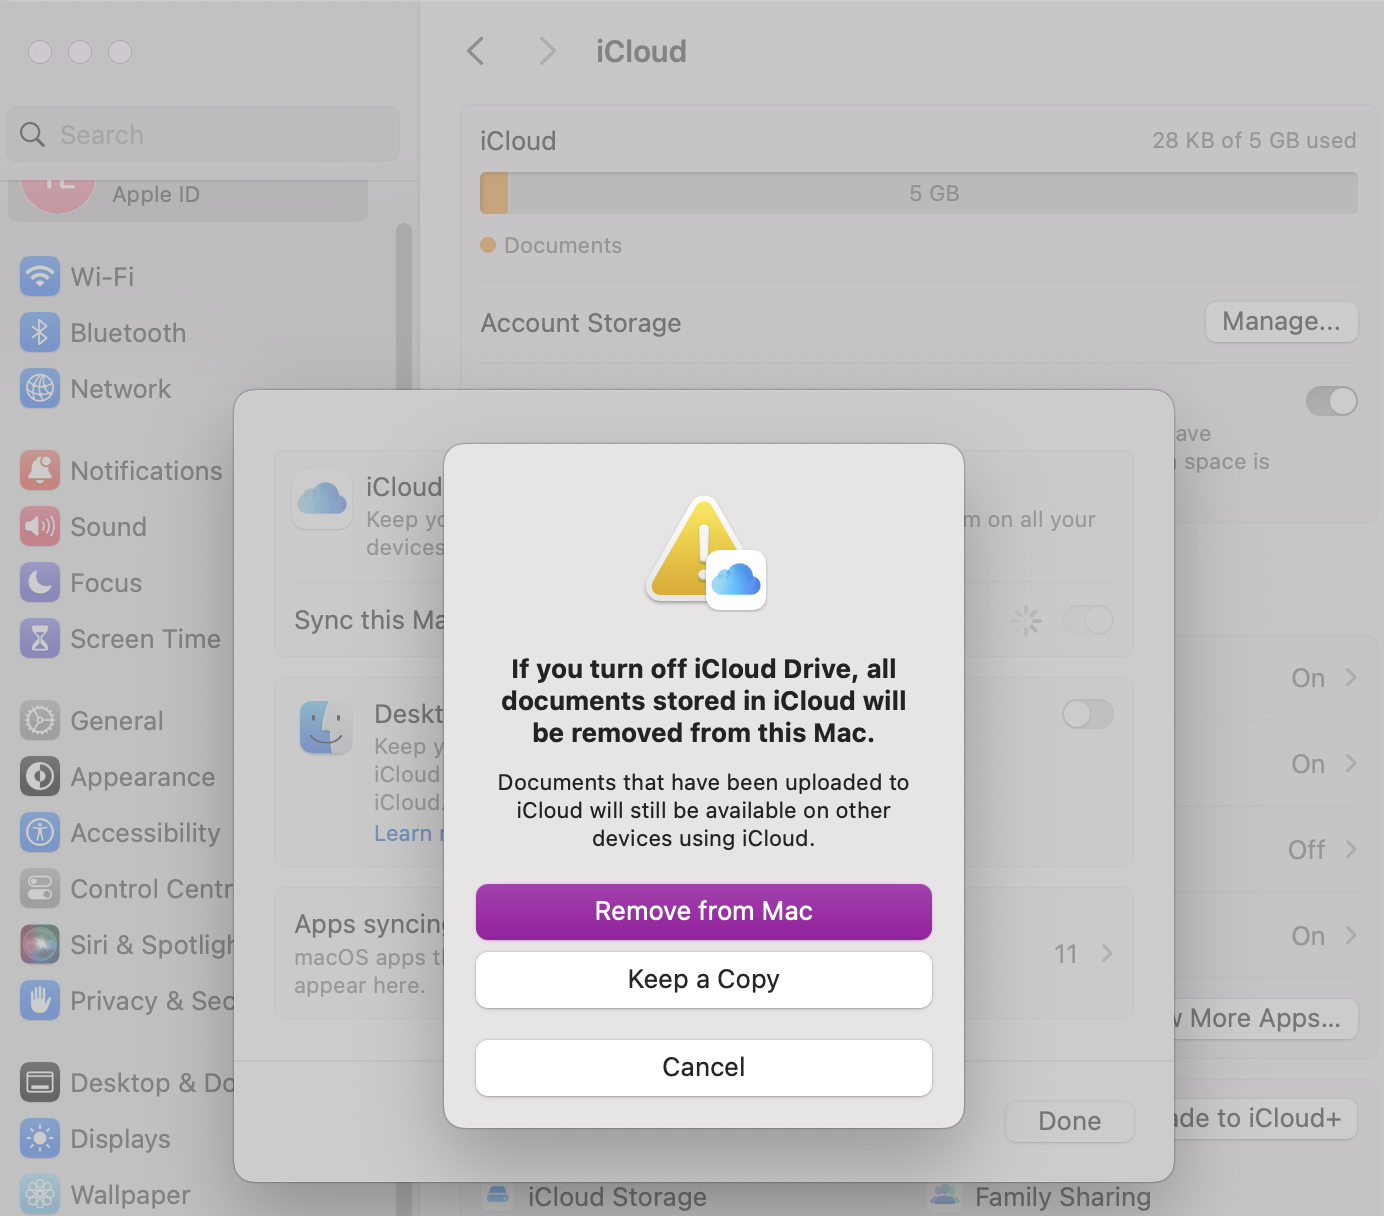Click the Screen Time hourglass icon
This screenshot has height=1216, width=1384.
click(39, 638)
